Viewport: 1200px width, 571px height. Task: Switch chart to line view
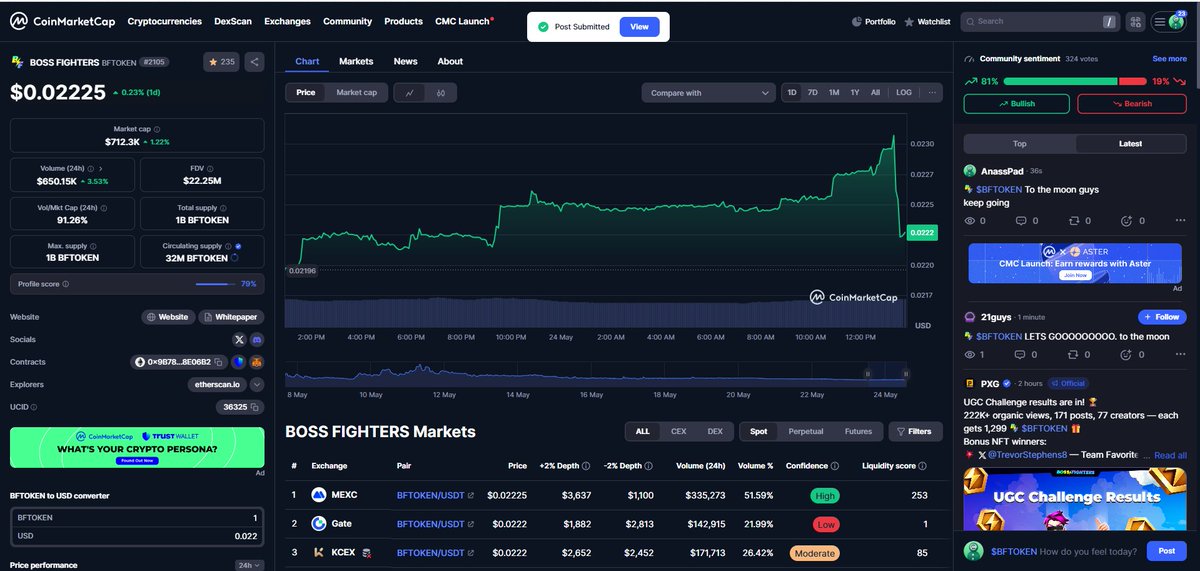click(409, 93)
